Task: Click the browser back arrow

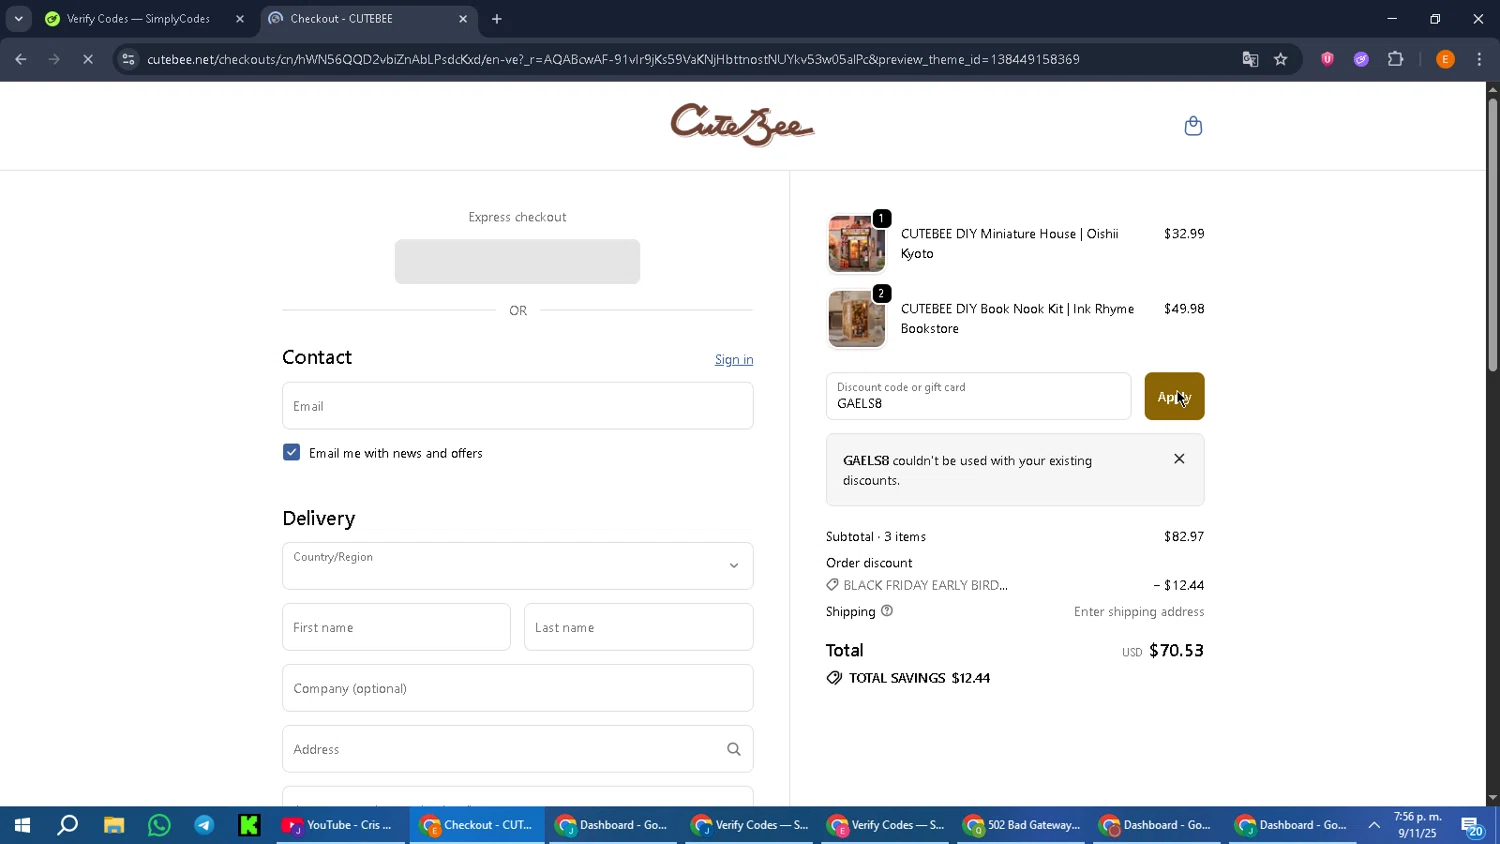Action: pyautogui.click(x=20, y=59)
